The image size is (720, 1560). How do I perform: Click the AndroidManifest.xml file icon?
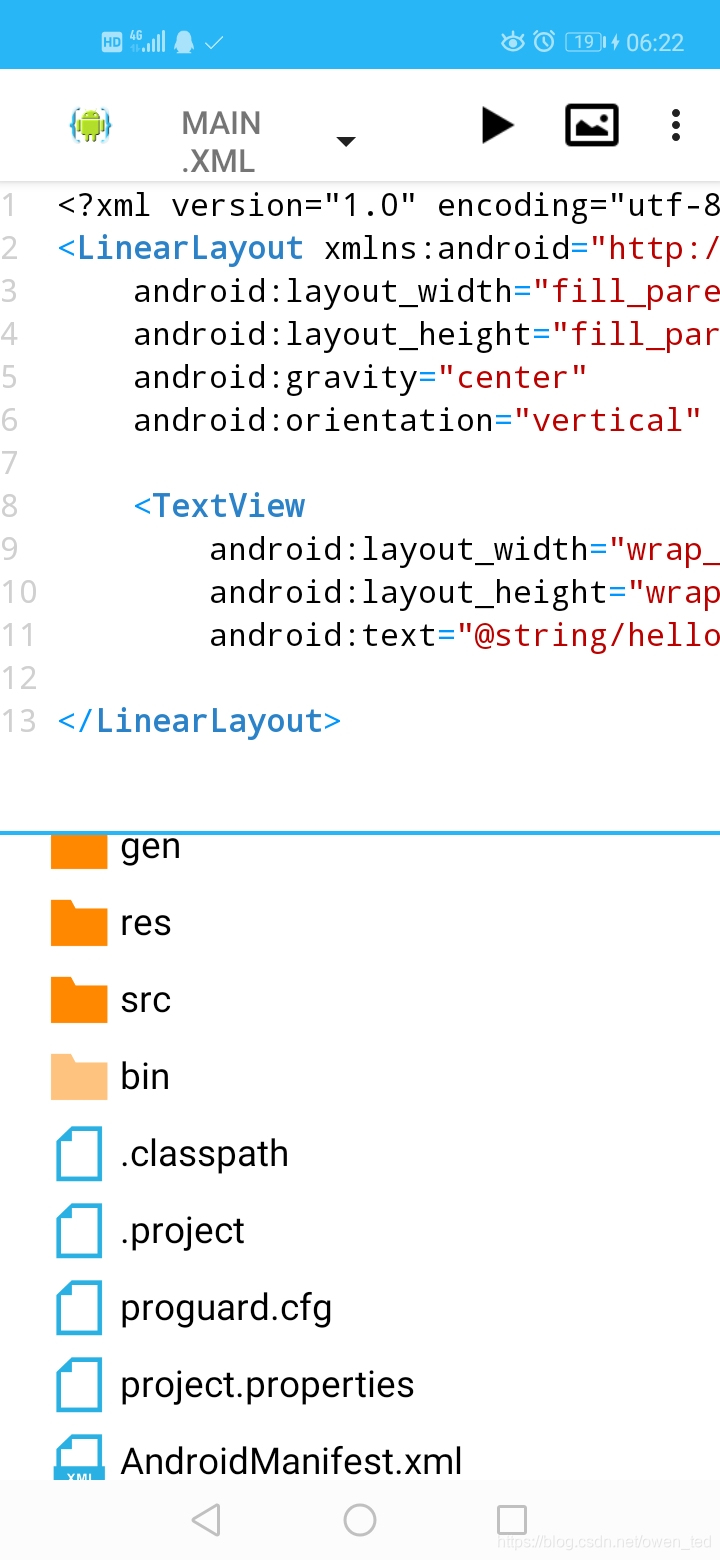coord(79,1458)
